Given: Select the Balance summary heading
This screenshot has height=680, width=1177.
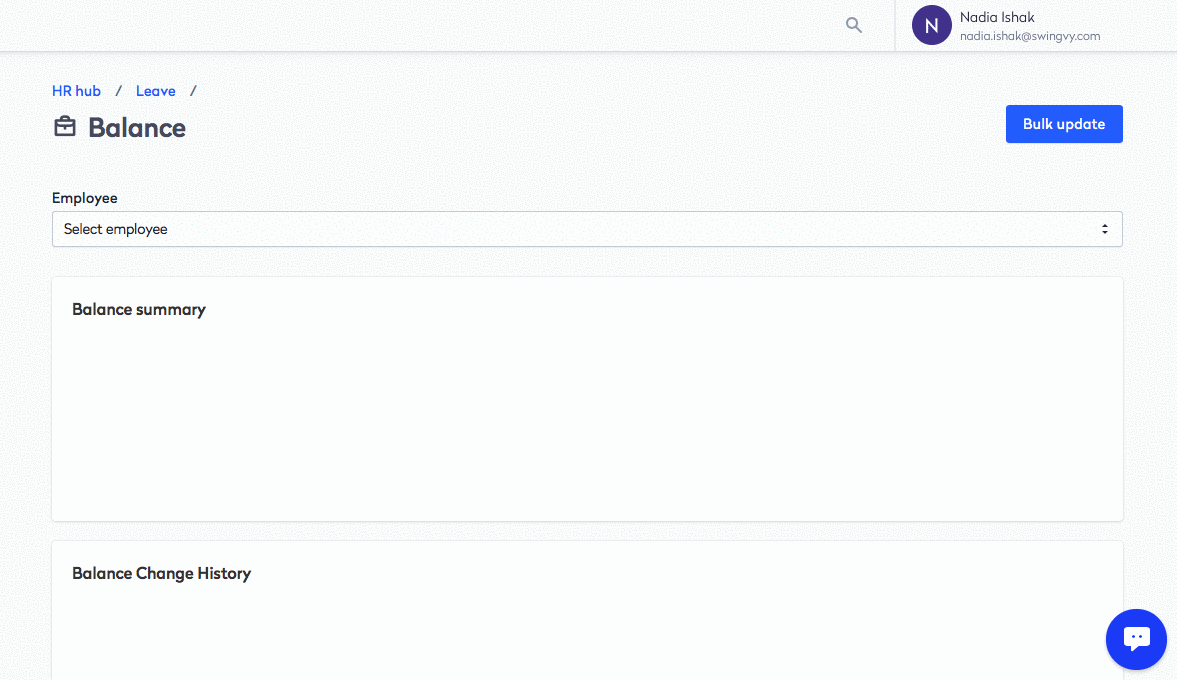Looking at the screenshot, I should click(x=139, y=309).
